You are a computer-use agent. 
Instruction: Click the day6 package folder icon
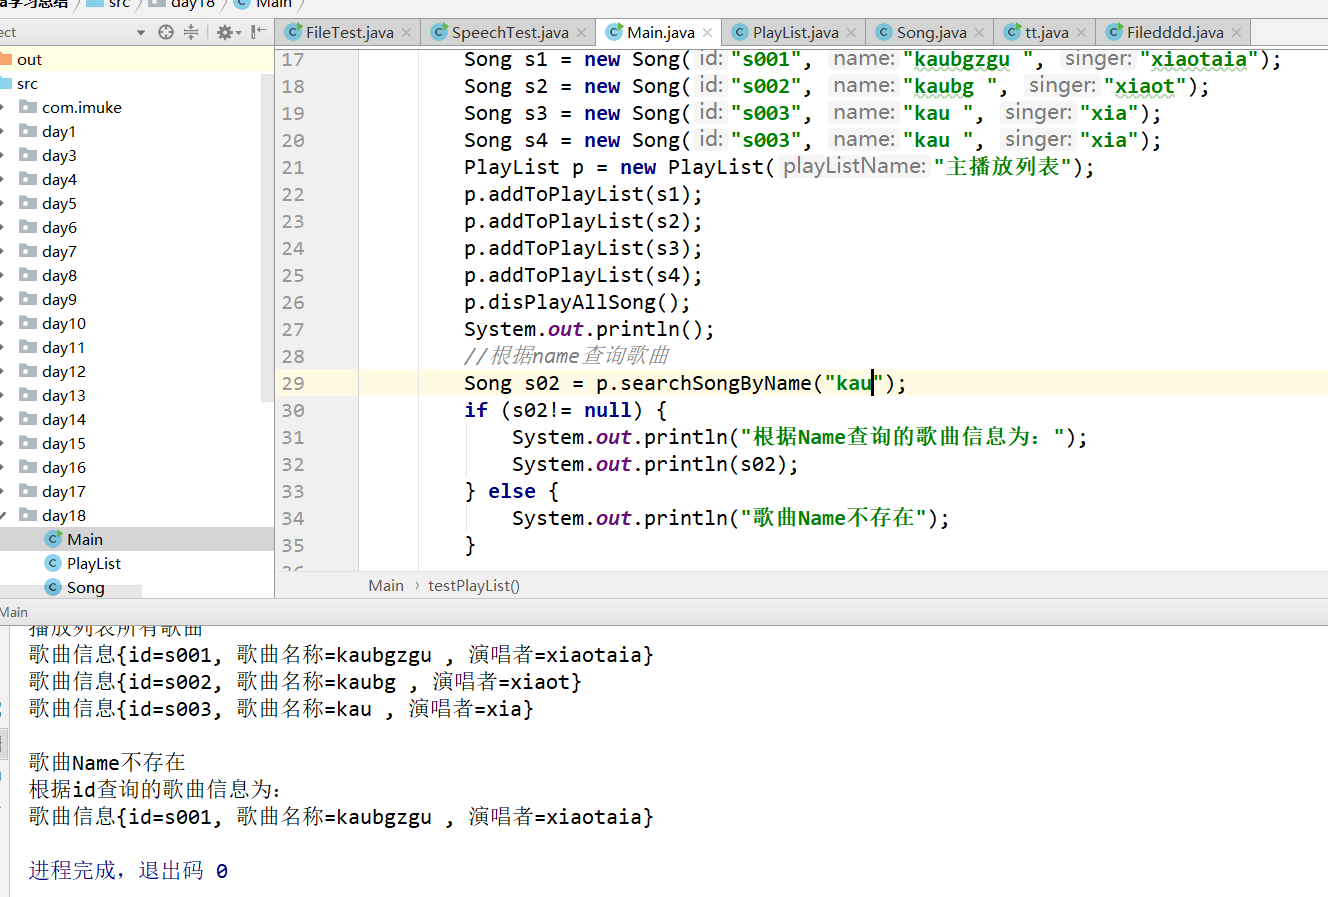(x=28, y=227)
